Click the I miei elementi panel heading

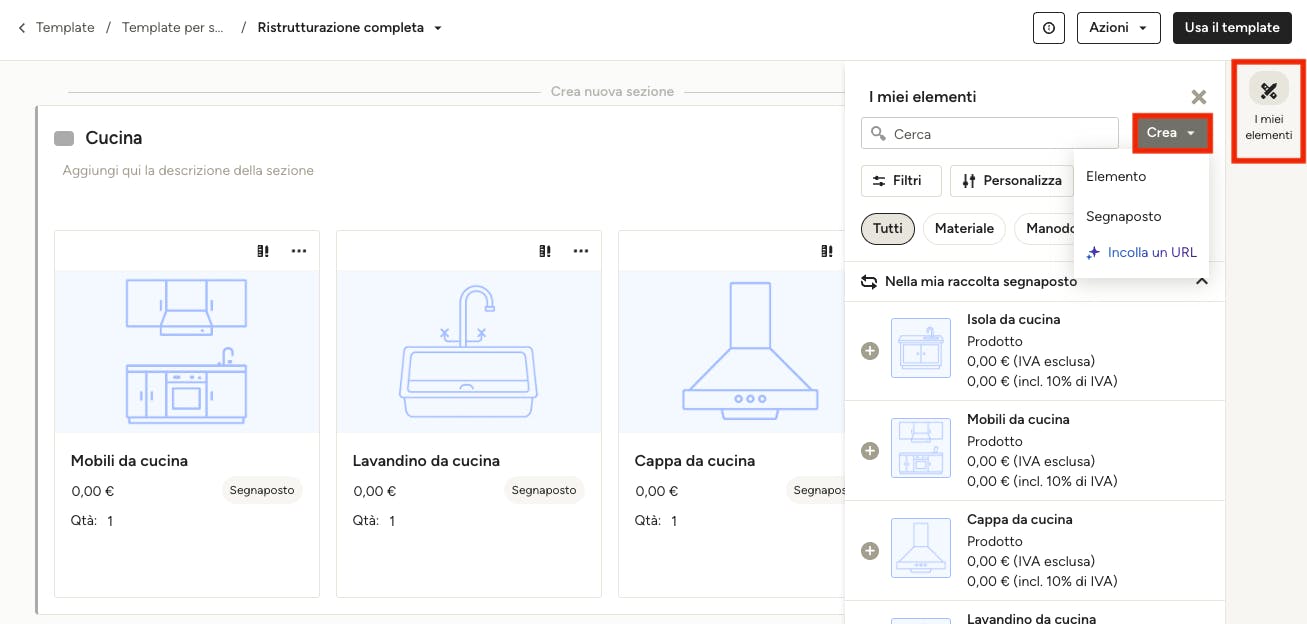point(922,97)
